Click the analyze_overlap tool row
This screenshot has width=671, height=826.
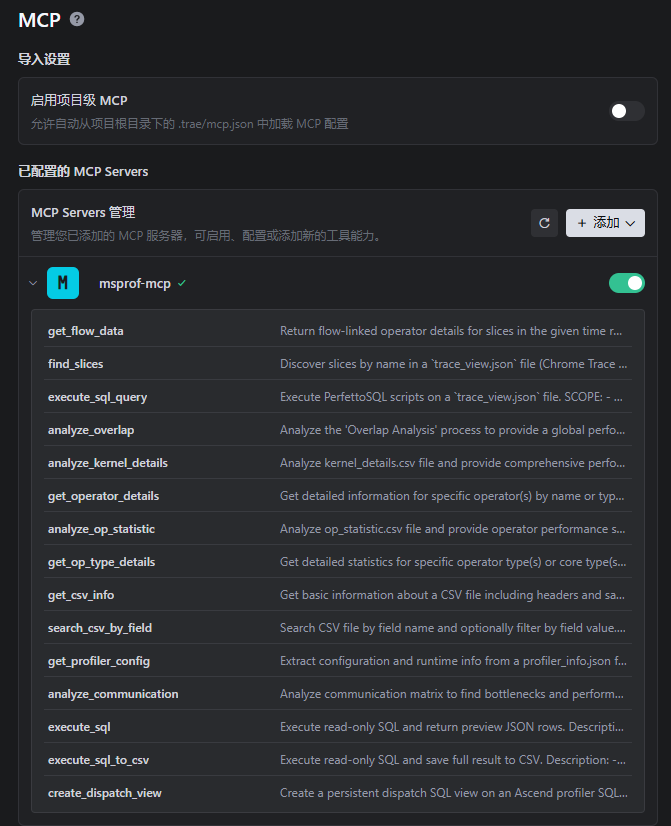pos(338,430)
